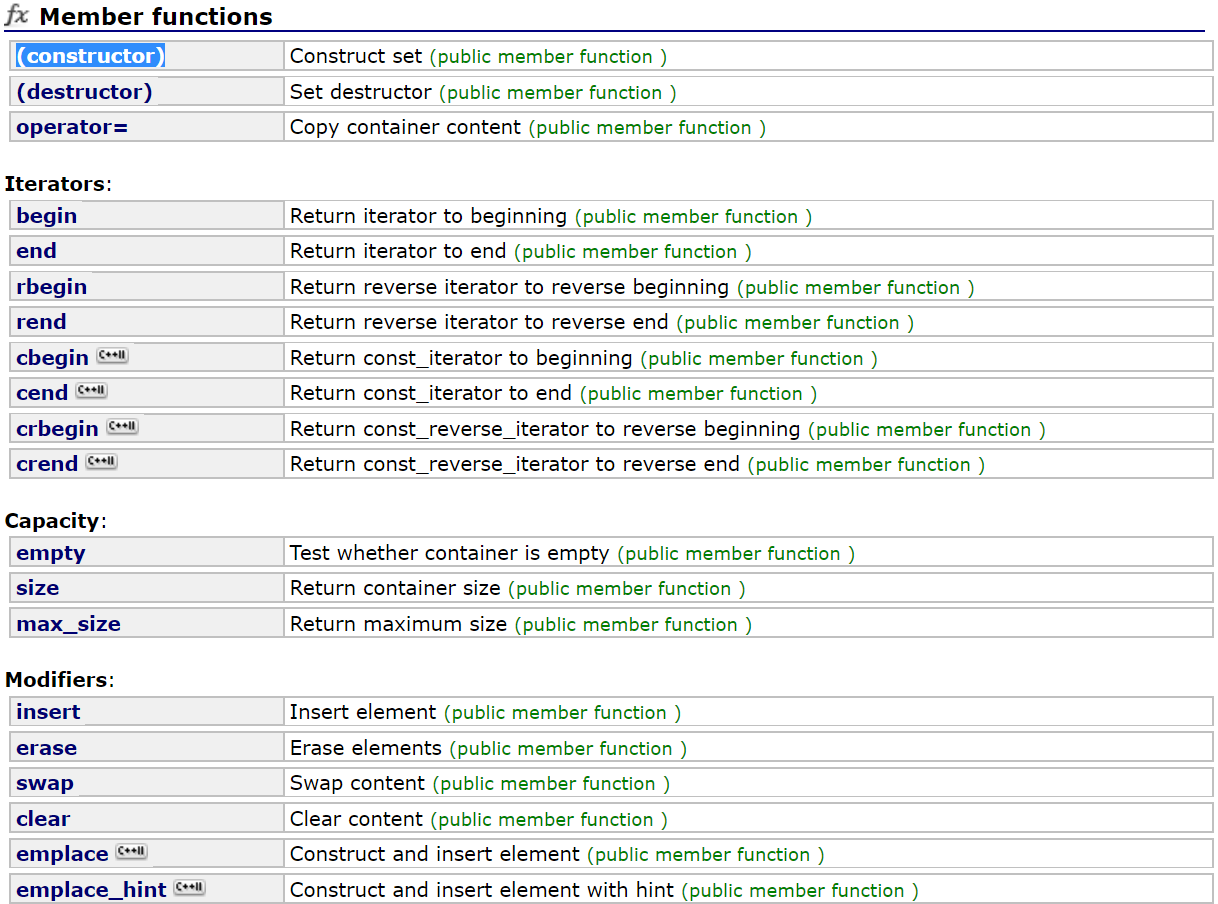The width and height of the screenshot is (1218, 904).
Task: Open the clear function link
Action: click(x=44, y=819)
